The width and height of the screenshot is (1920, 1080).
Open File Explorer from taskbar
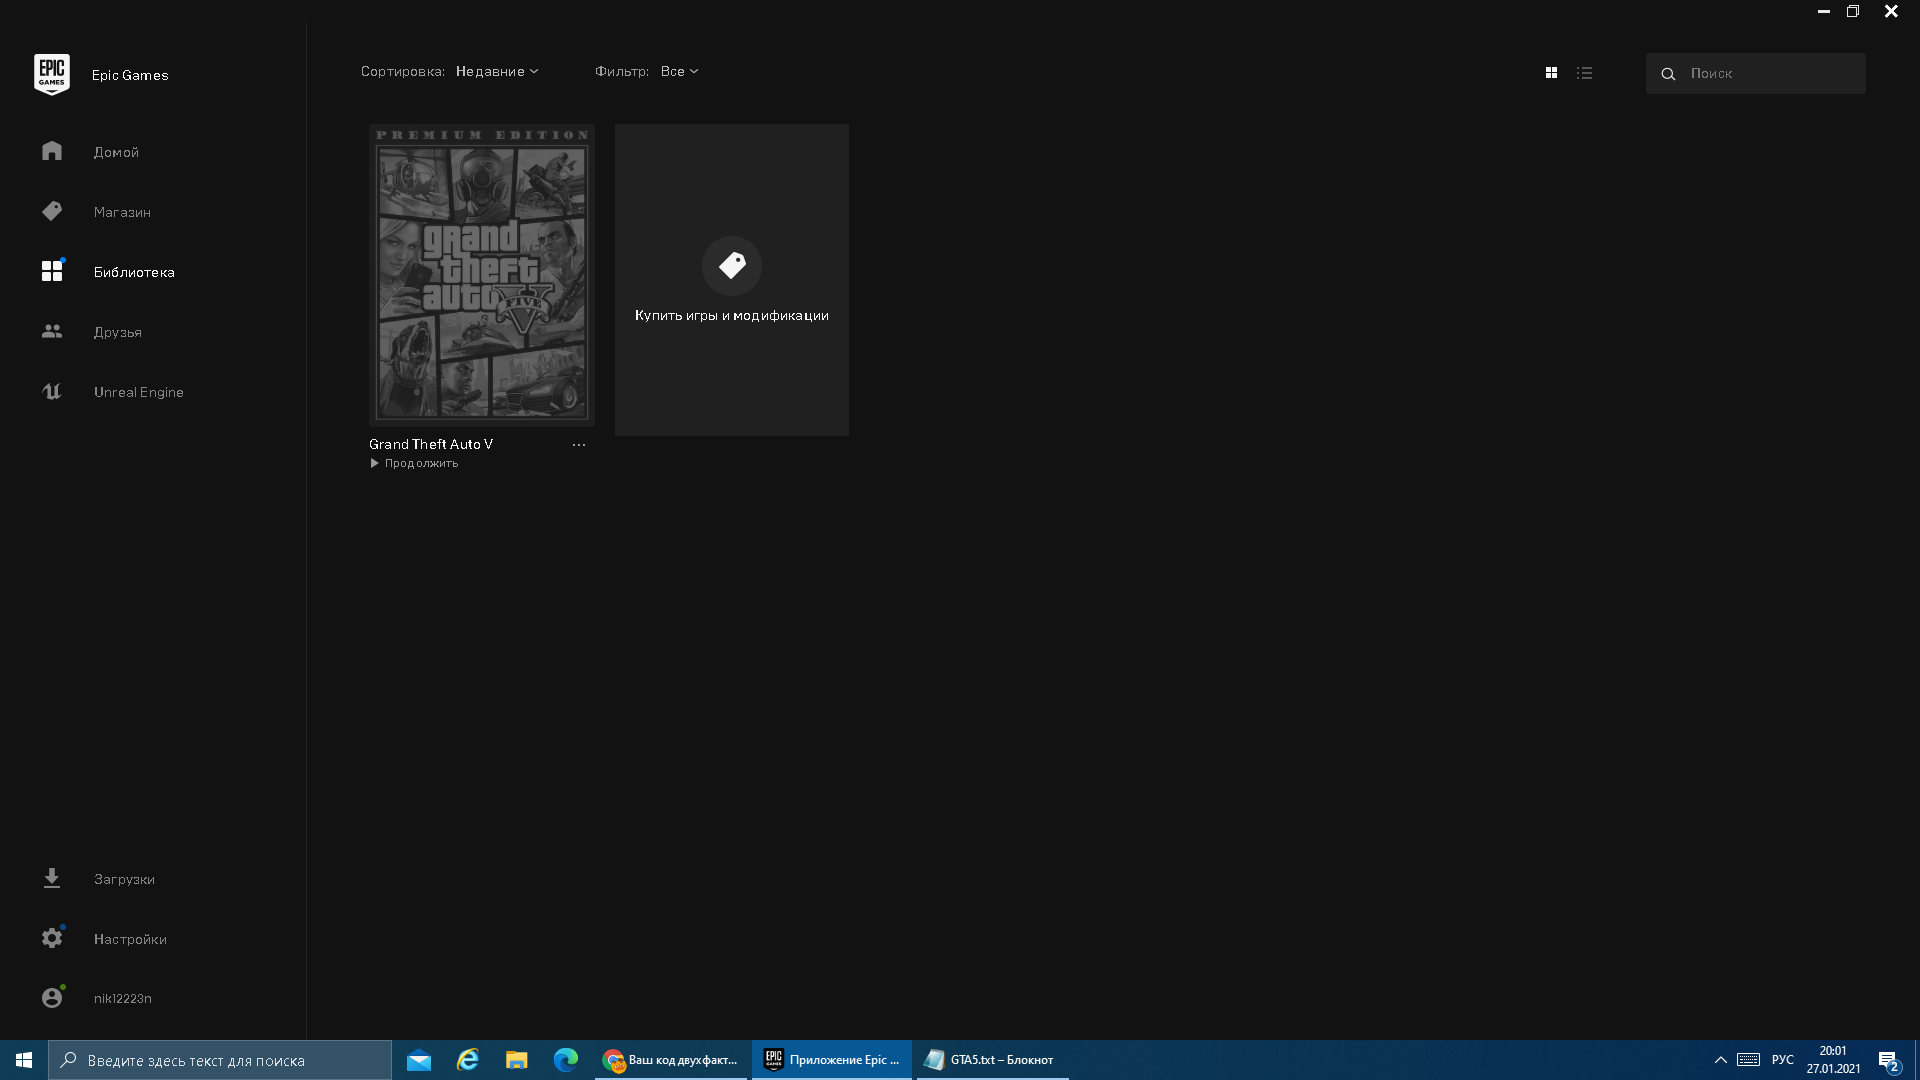click(516, 1060)
